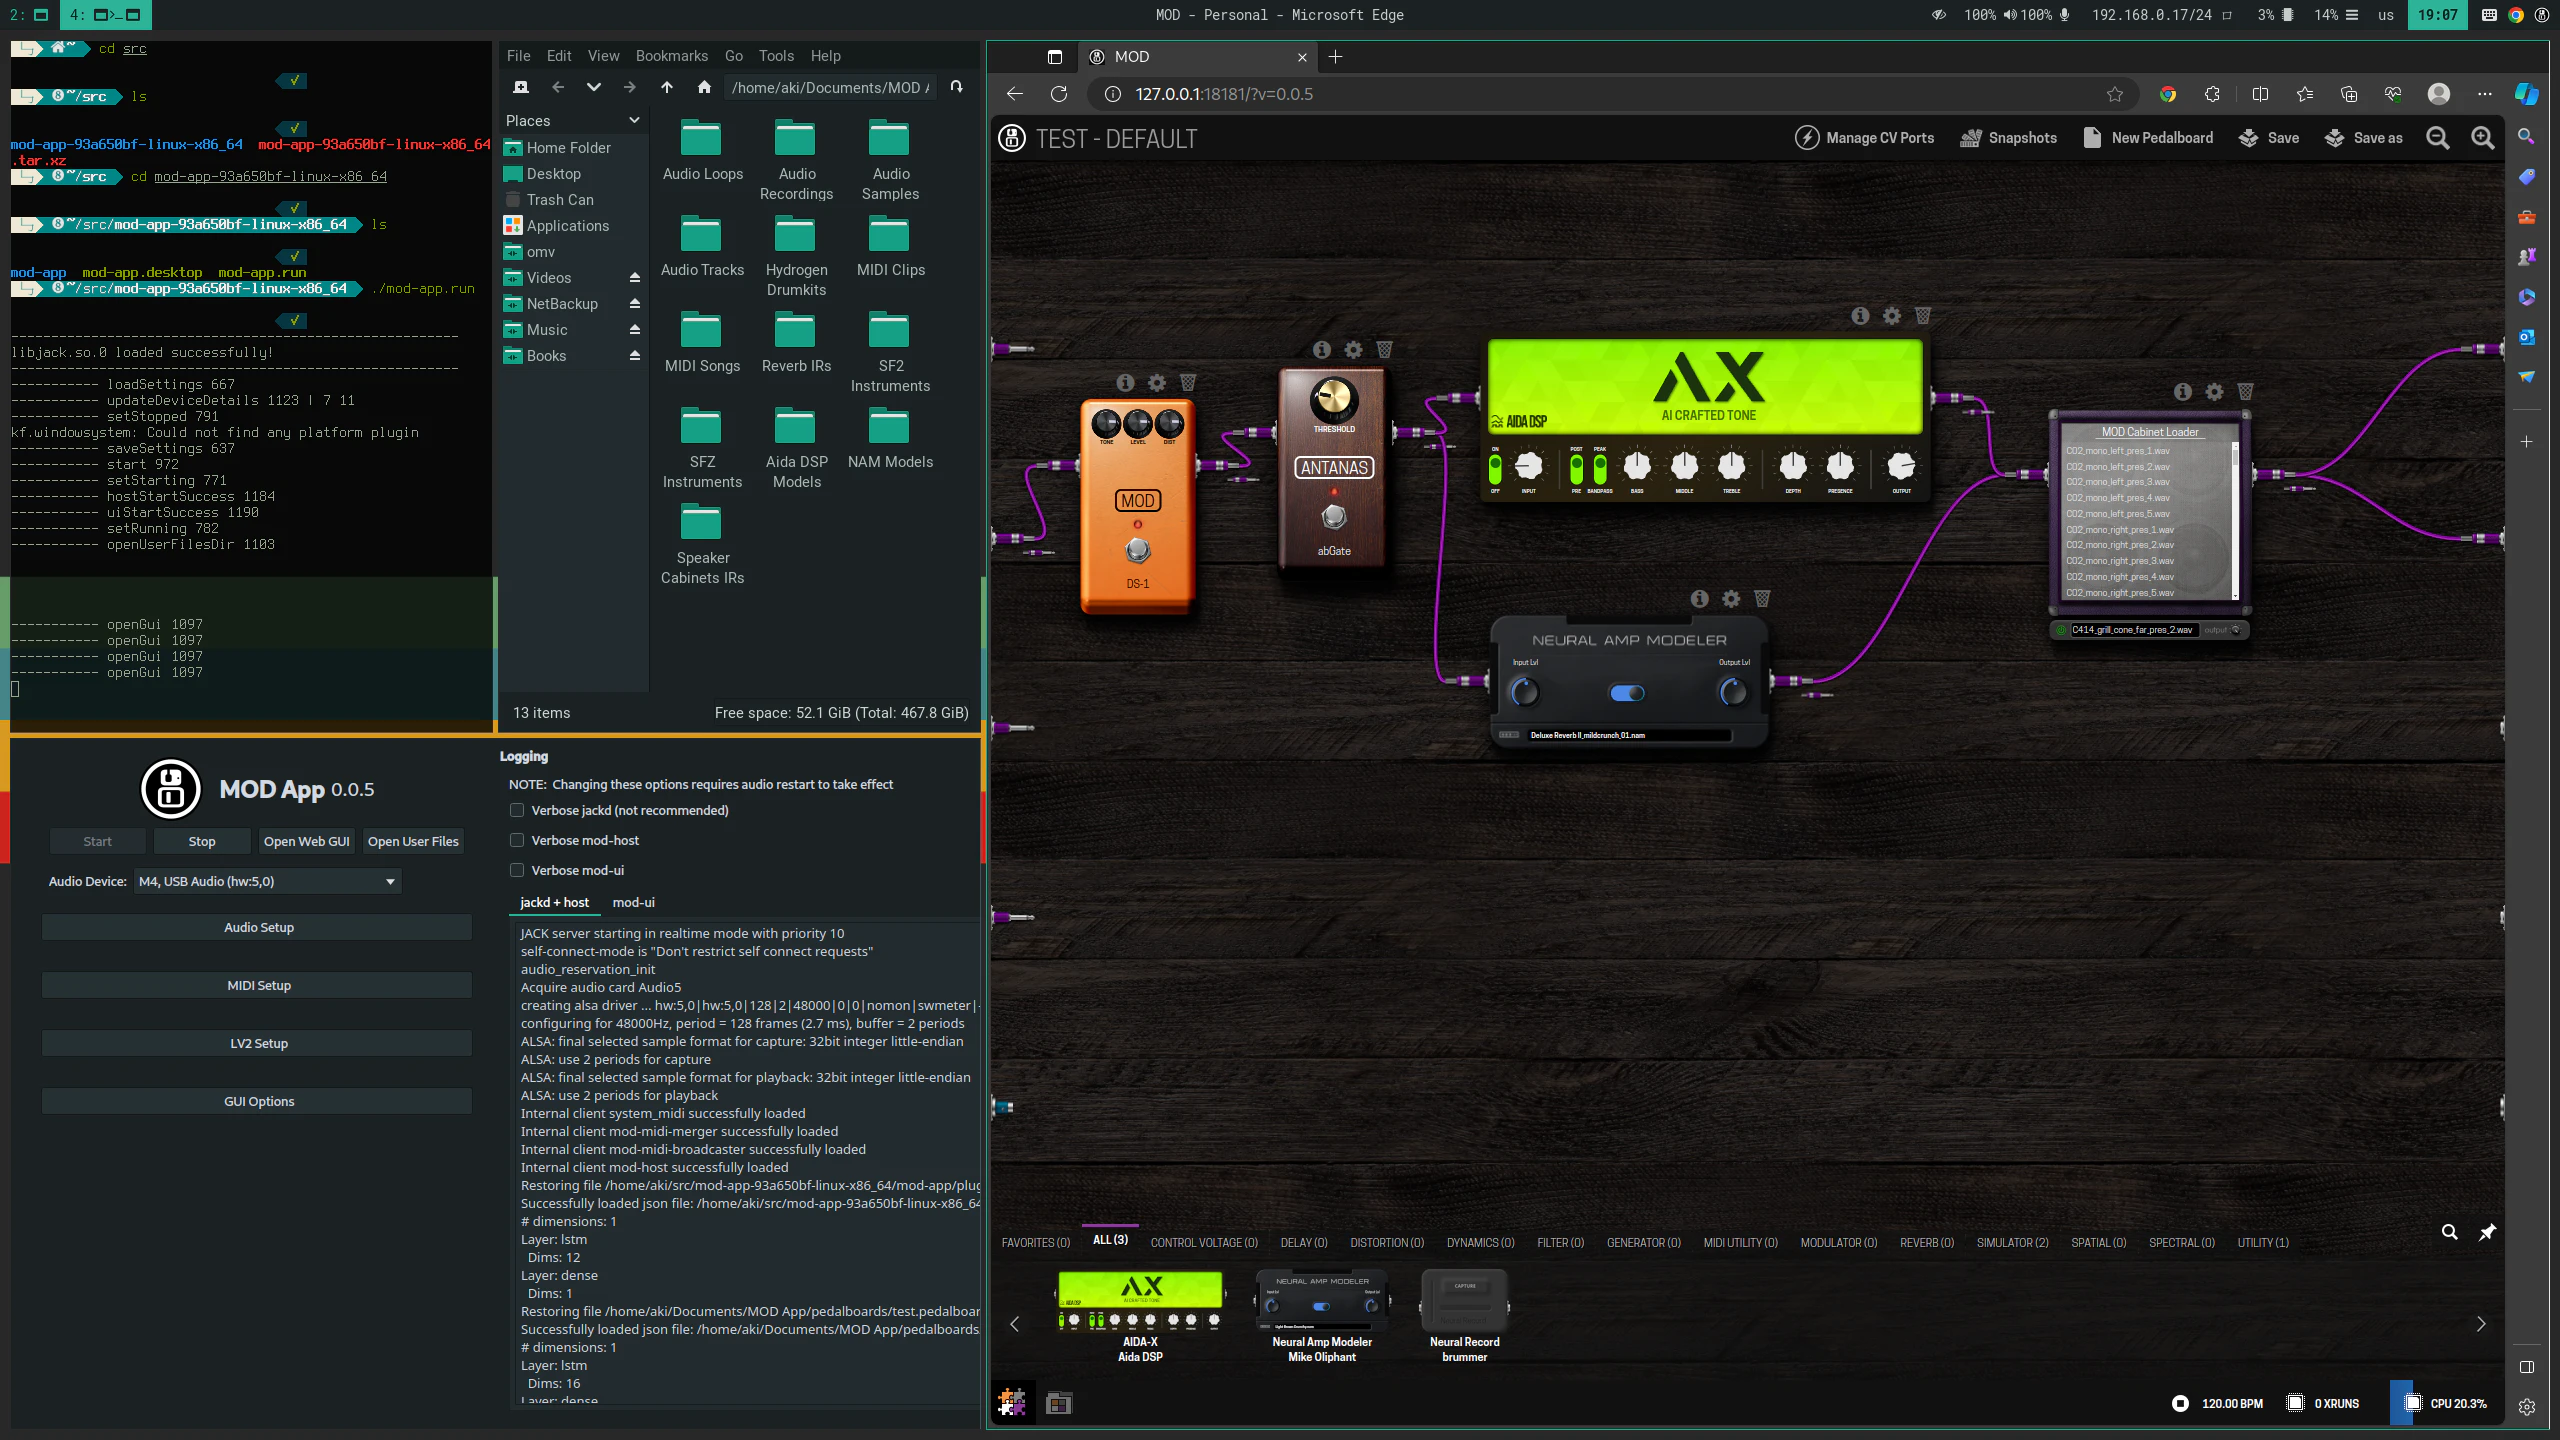Open settings gear of AIDA-X plugin
The image size is (2560, 1440).
pyautogui.click(x=1891, y=316)
